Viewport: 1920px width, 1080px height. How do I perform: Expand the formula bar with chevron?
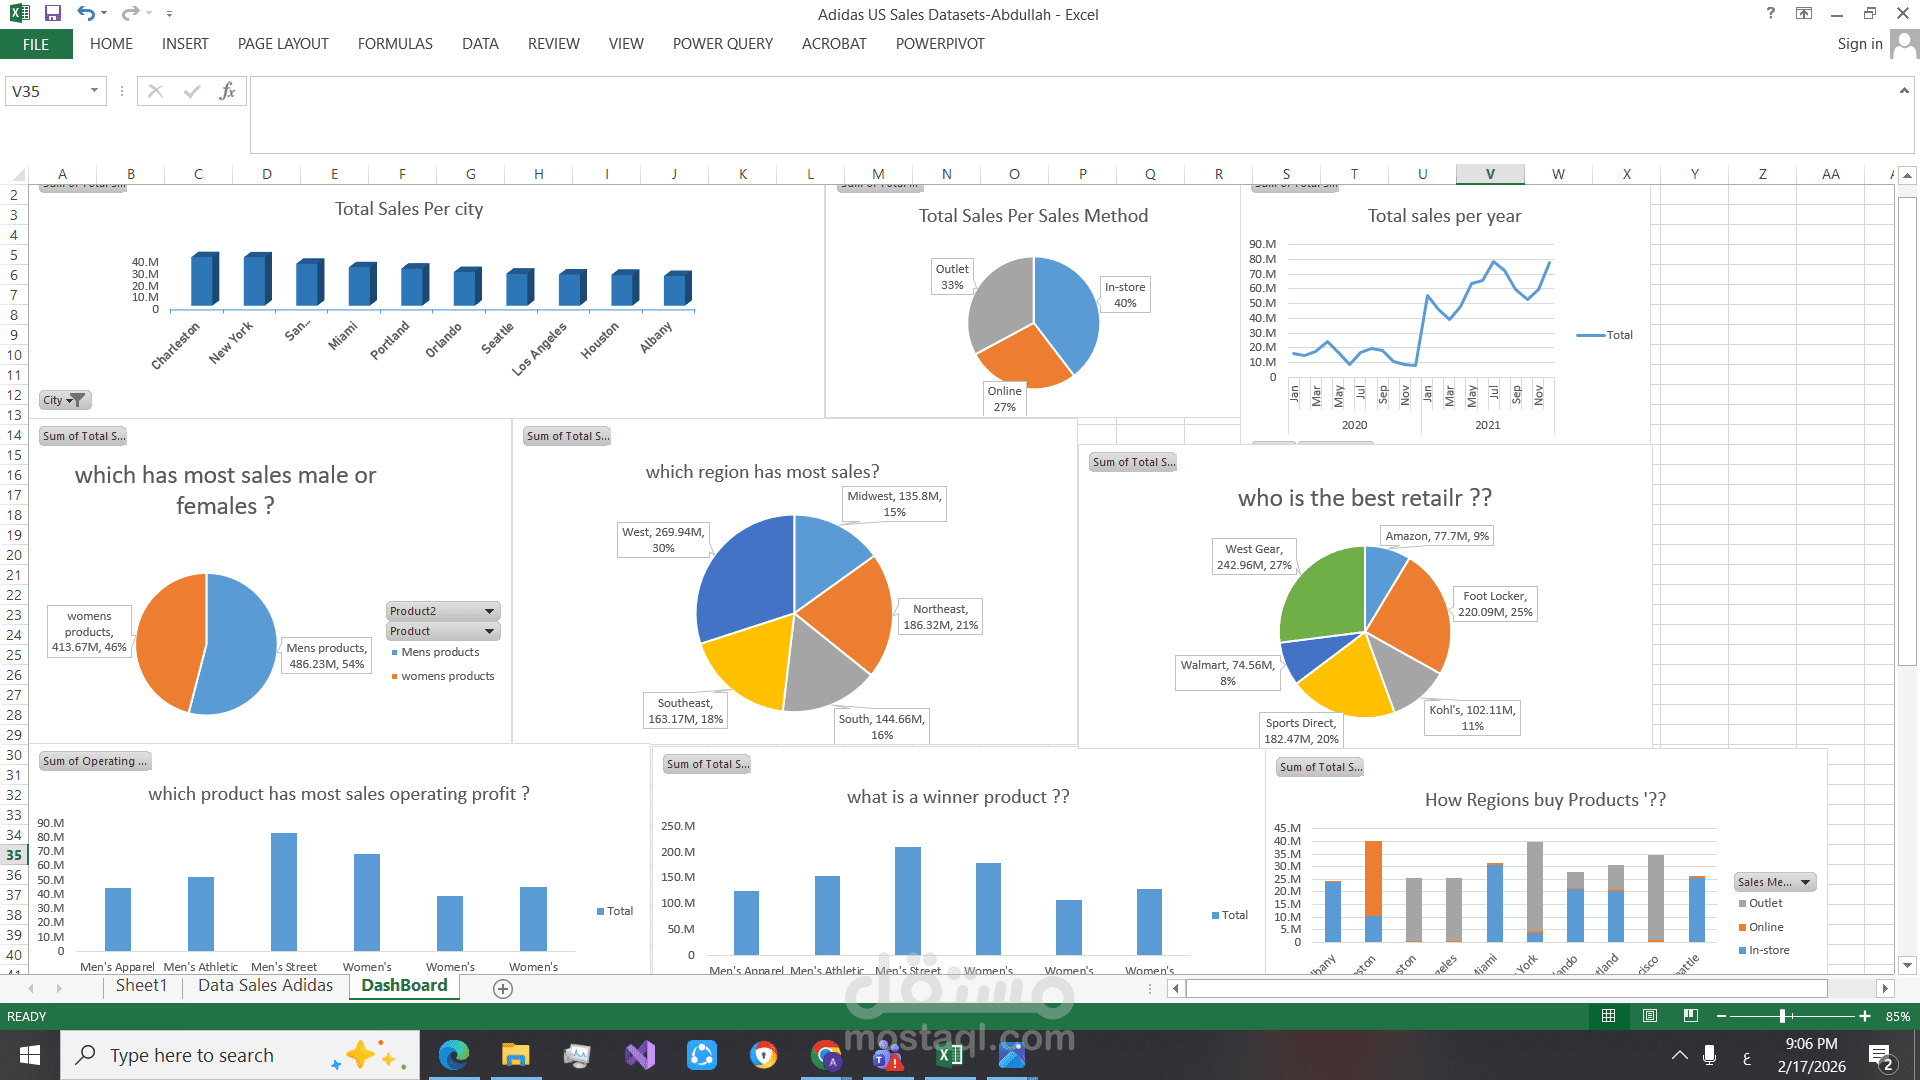point(1904,91)
